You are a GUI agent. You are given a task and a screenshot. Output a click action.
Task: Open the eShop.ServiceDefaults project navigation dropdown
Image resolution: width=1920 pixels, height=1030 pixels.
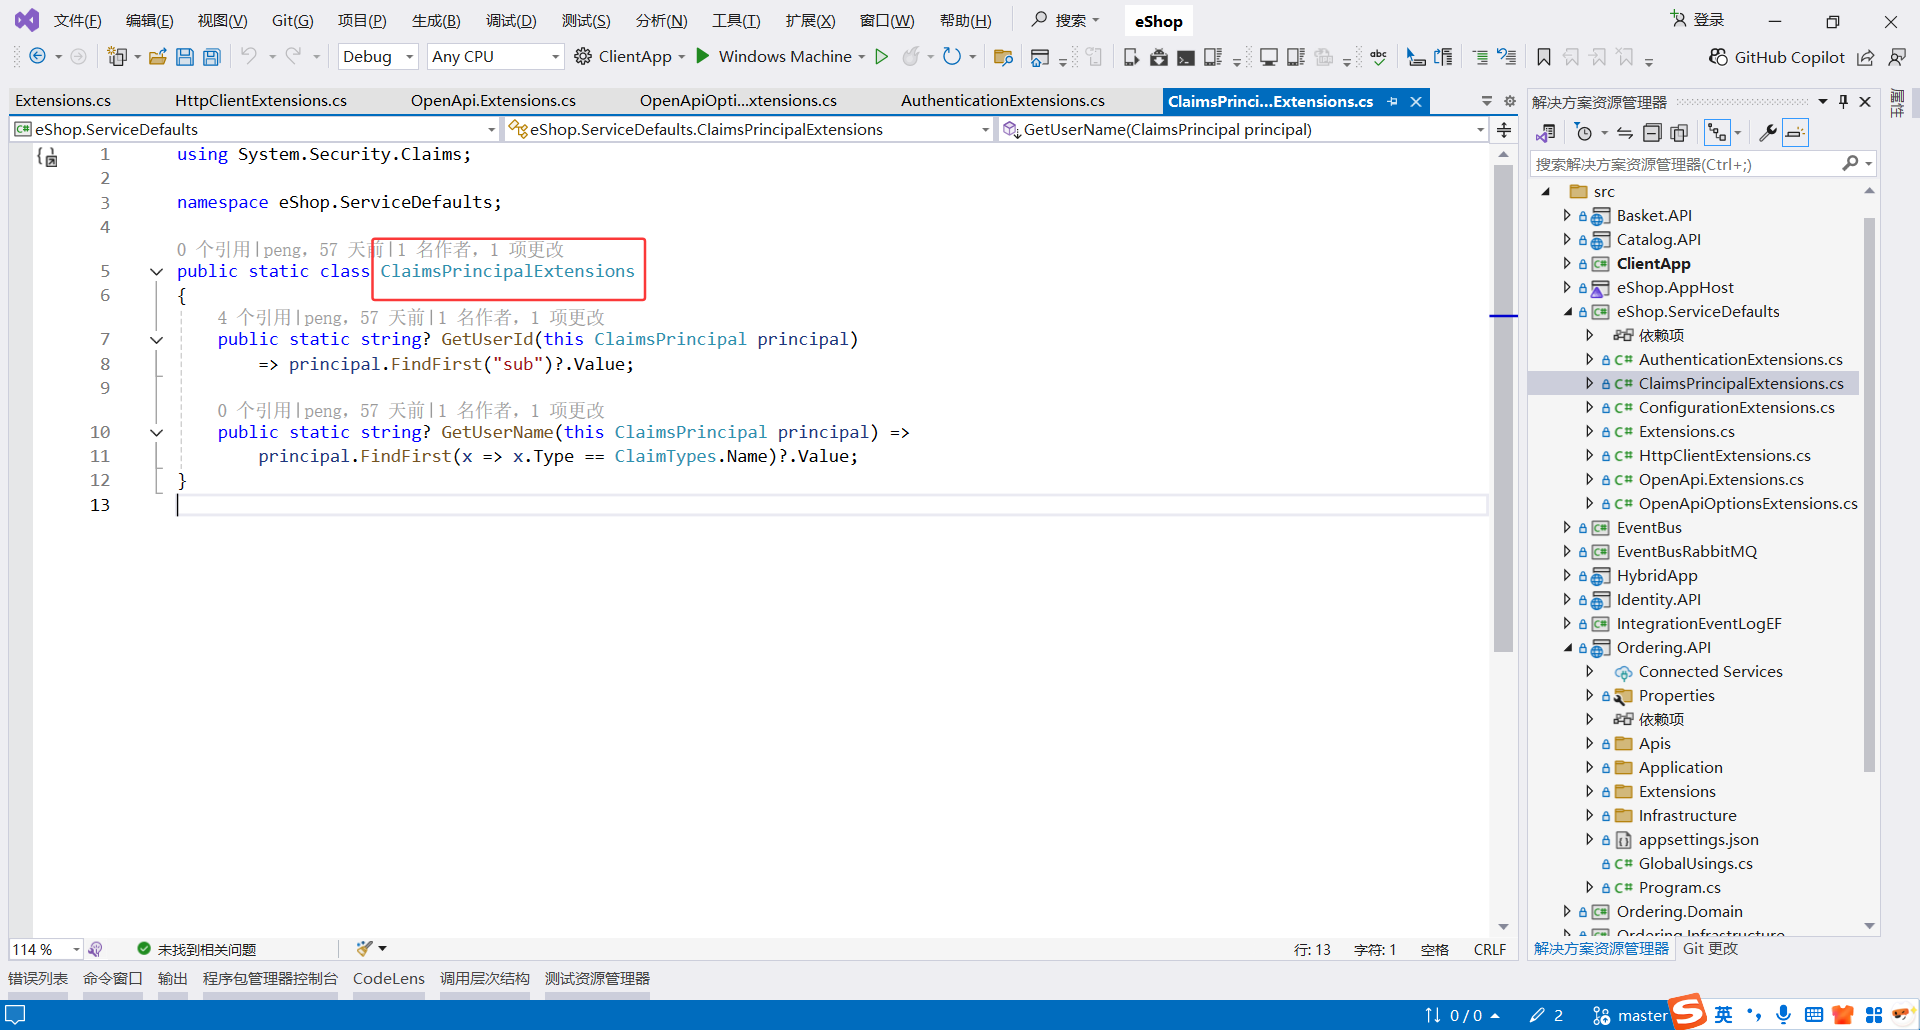click(255, 129)
